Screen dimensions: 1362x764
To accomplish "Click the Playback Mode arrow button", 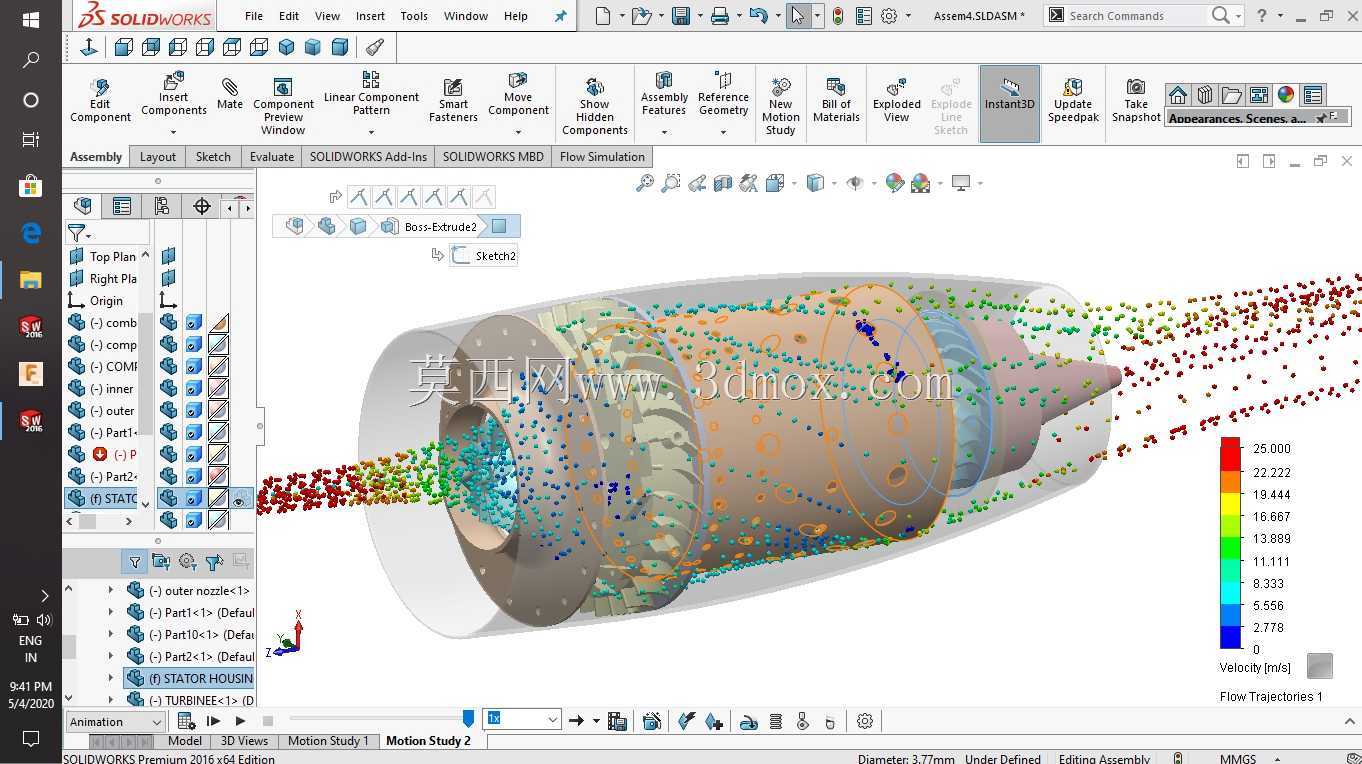I will (x=576, y=721).
